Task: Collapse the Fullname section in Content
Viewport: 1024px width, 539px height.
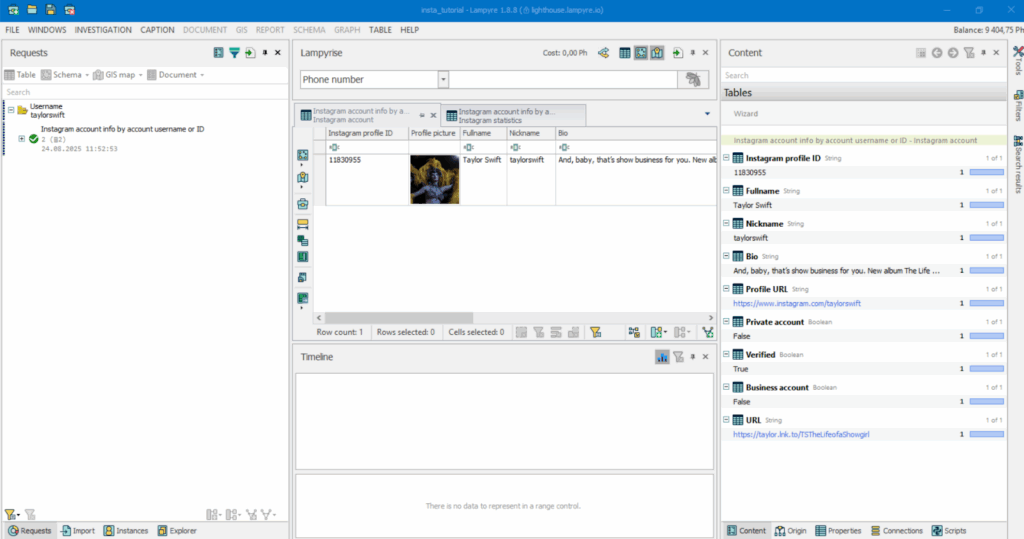Action: 726,191
